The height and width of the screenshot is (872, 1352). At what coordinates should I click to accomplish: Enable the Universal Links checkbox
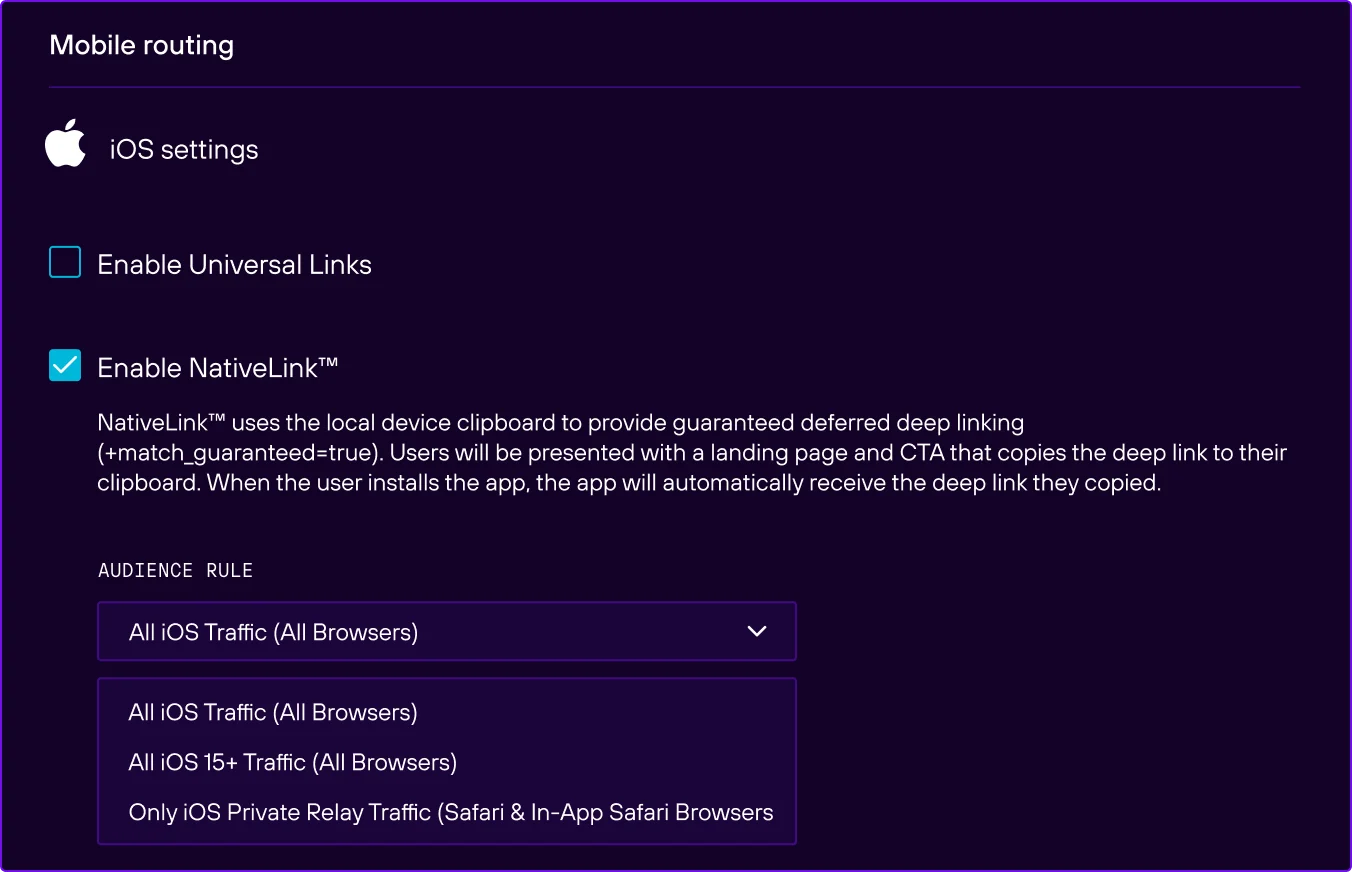tap(65, 264)
